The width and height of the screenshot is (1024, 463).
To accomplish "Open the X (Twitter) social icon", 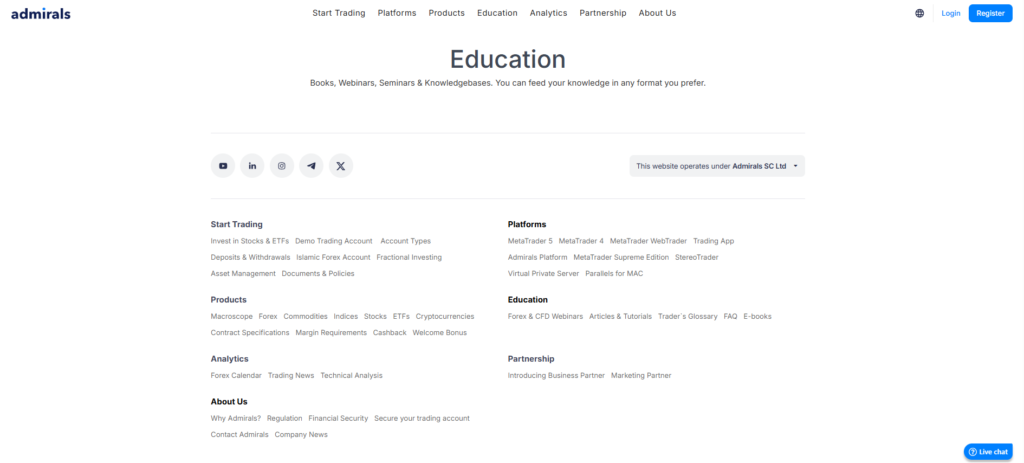I will tap(341, 166).
